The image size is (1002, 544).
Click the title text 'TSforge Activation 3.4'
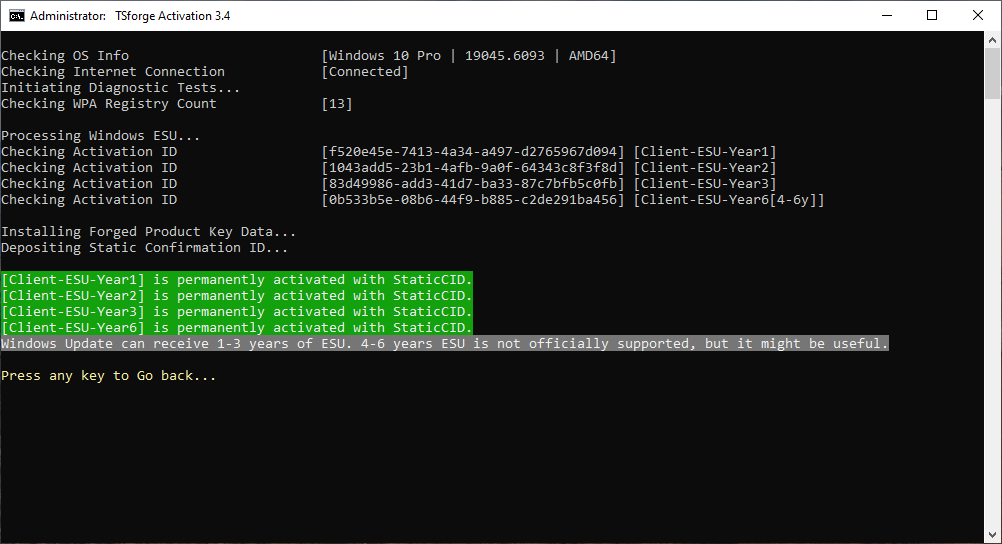click(173, 16)
